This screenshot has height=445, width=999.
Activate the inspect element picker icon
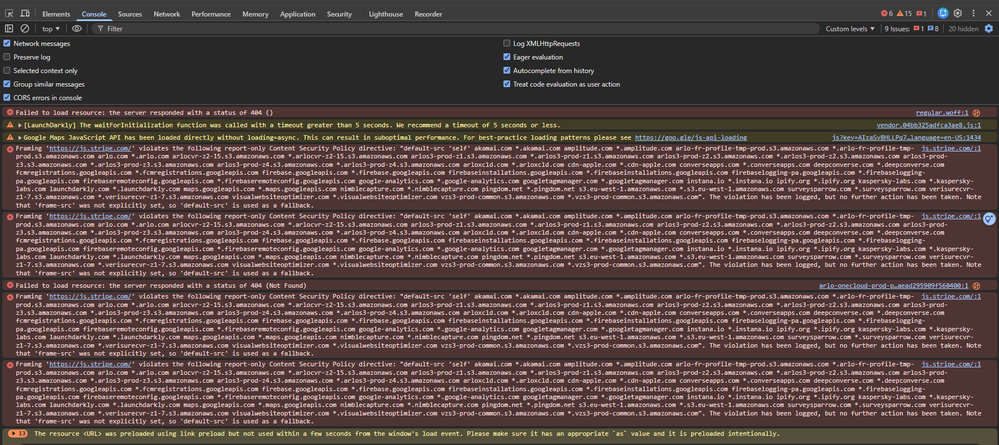[x=10, y=13]
